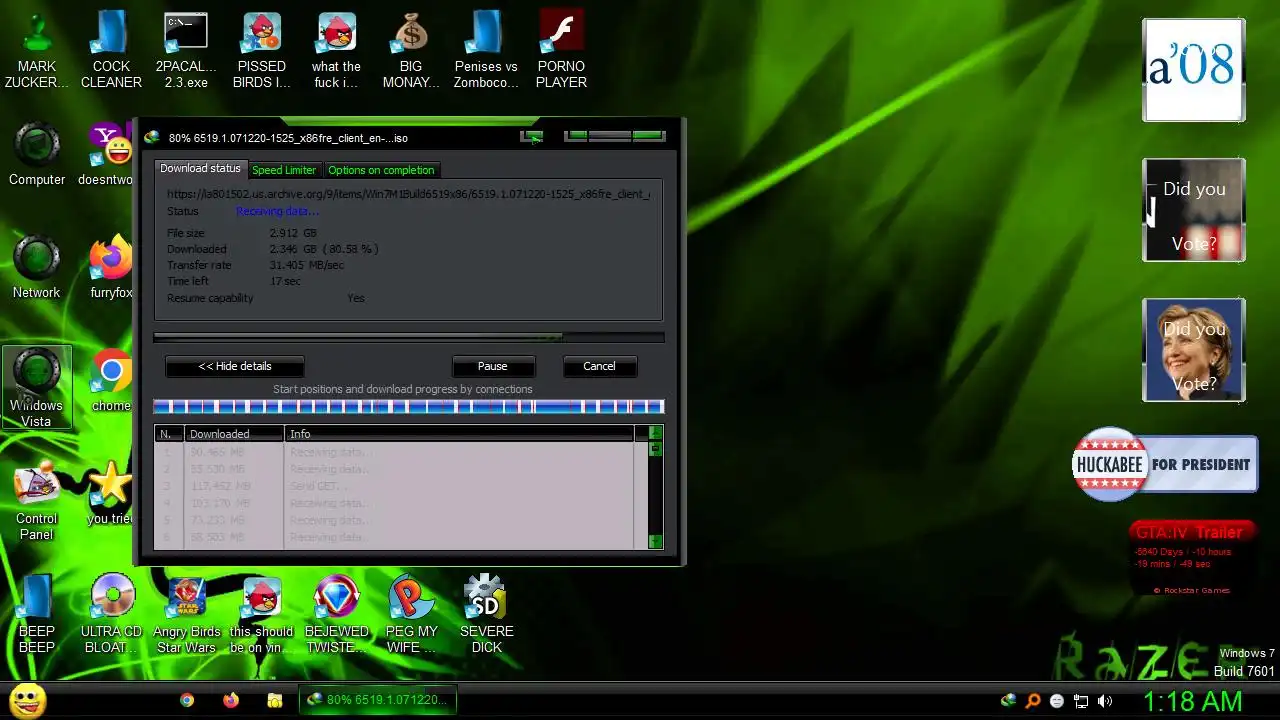Click the network tray icon
1280x720 pixels.
[1081, 701]
